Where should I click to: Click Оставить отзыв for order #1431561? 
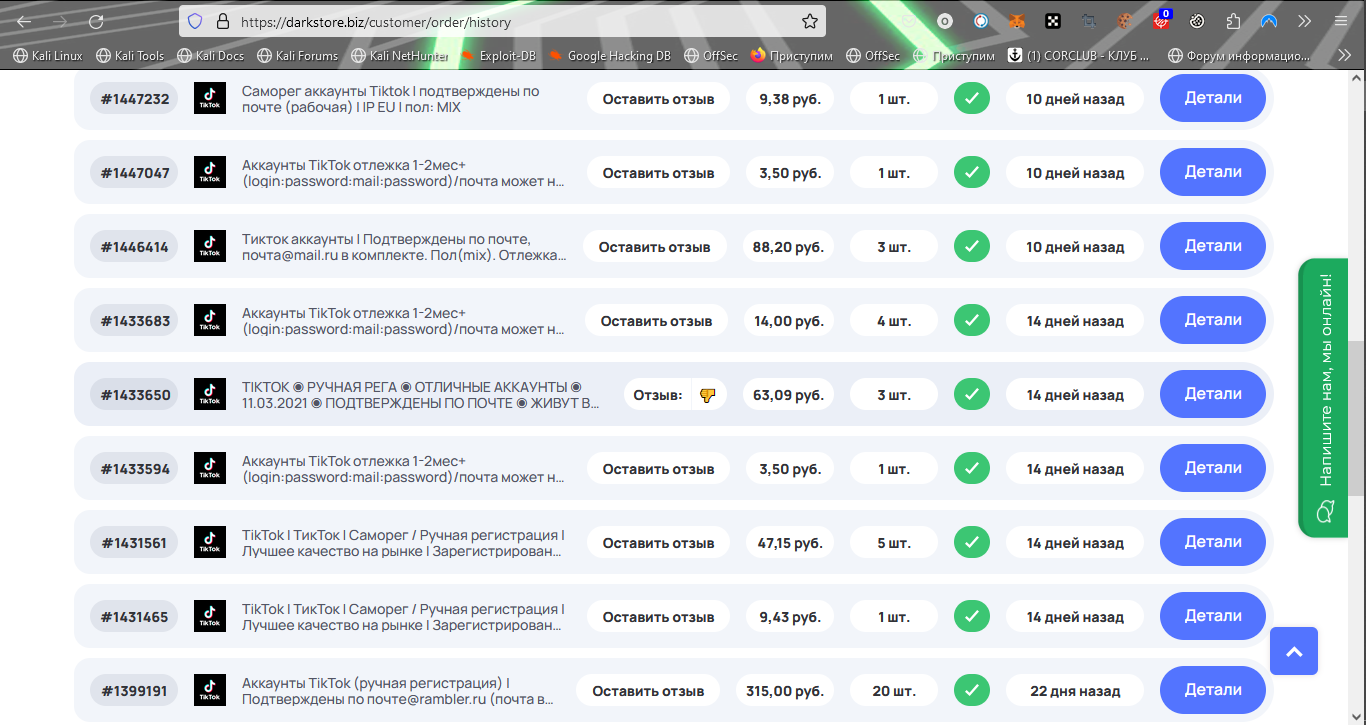(x=658, y=543)
